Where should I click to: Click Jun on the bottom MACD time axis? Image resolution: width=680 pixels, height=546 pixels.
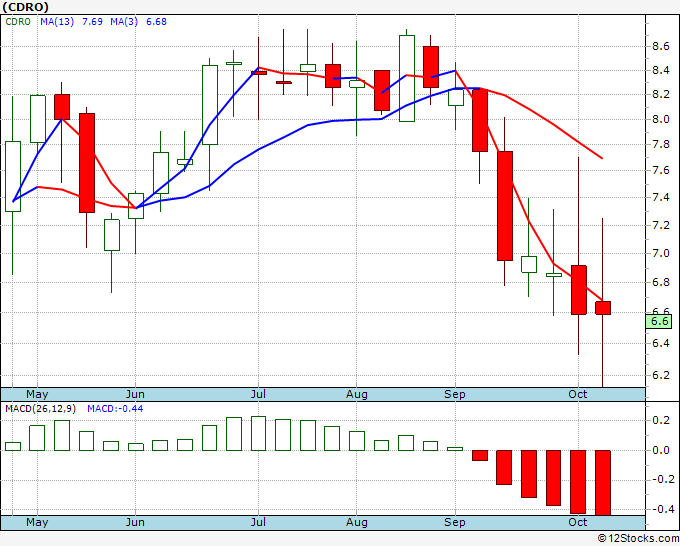click(135, 523)
